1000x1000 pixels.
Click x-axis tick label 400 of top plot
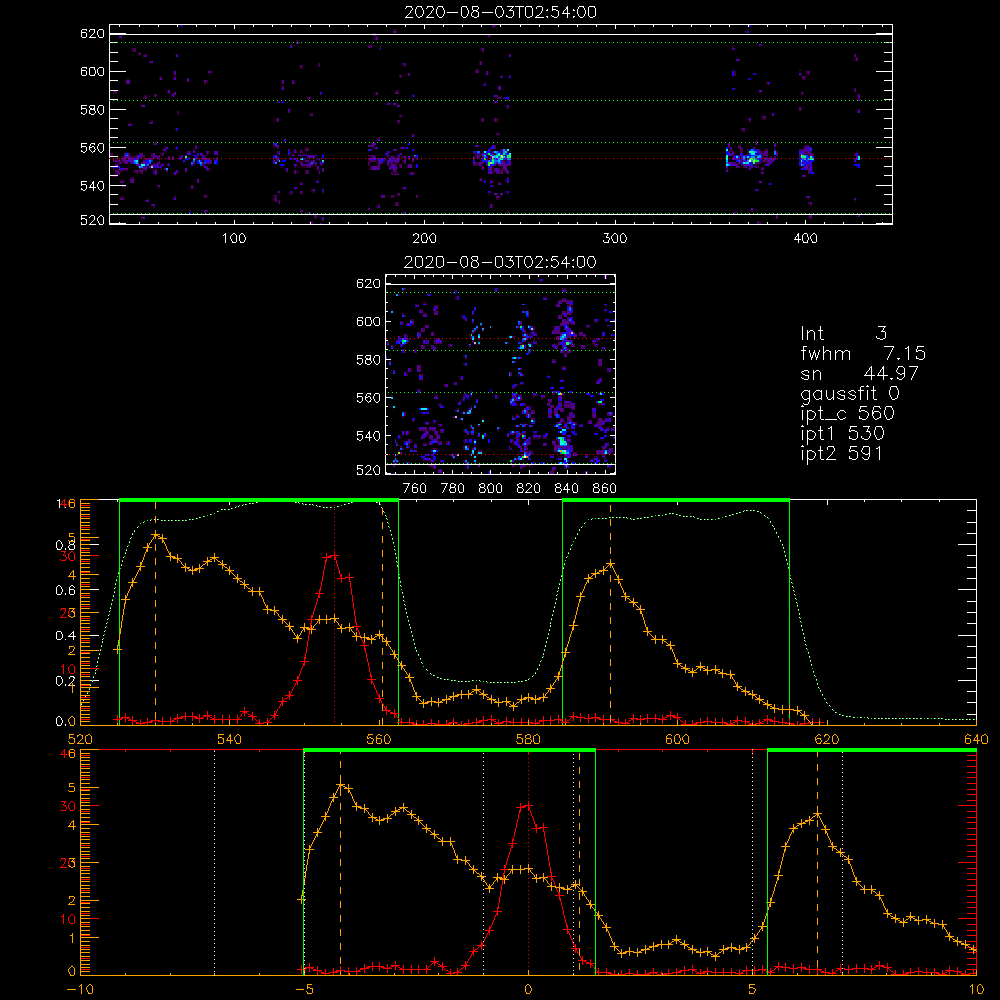[805, 239]
